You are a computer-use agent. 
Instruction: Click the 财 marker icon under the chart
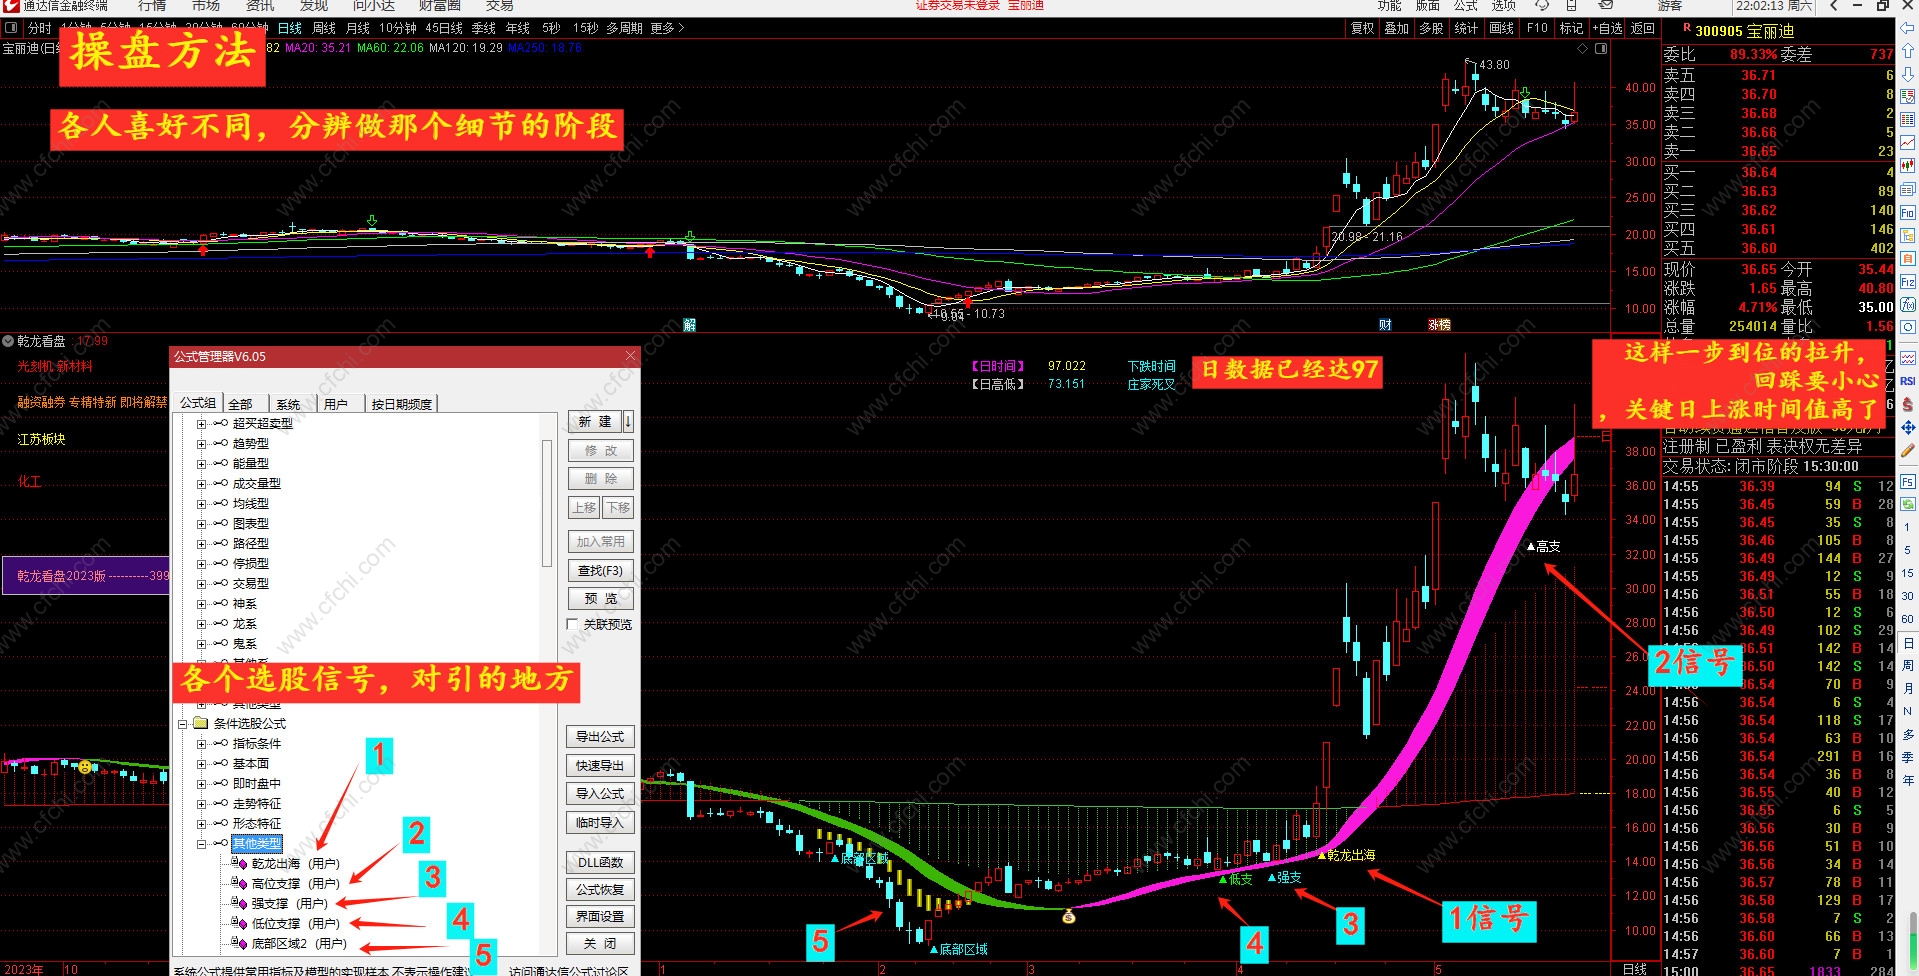pyautogui.click(x=1385, y=325)
